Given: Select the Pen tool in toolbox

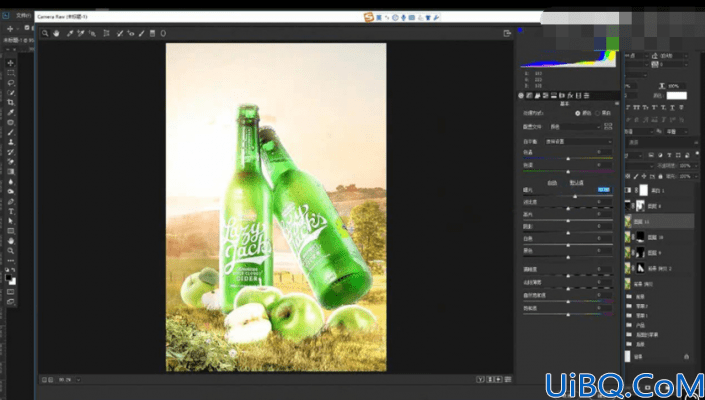Looking at the screenshot, I should 11,202.
